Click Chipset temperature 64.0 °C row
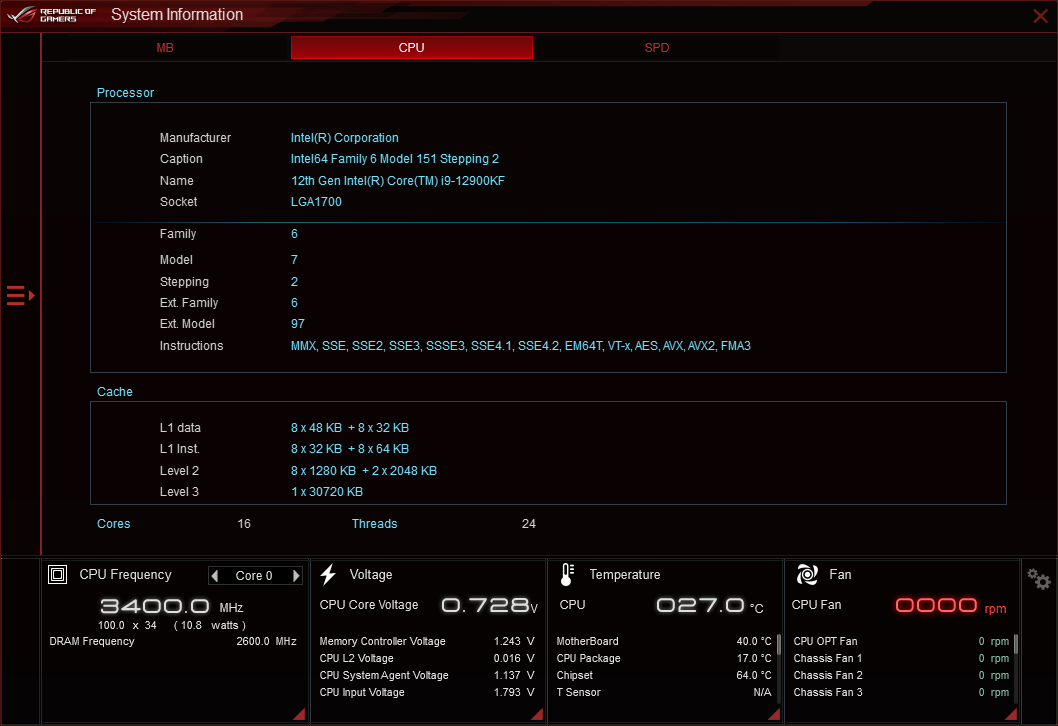This screenshot has width=1058, height=726. pyautogui.click(x=663, y=675)
